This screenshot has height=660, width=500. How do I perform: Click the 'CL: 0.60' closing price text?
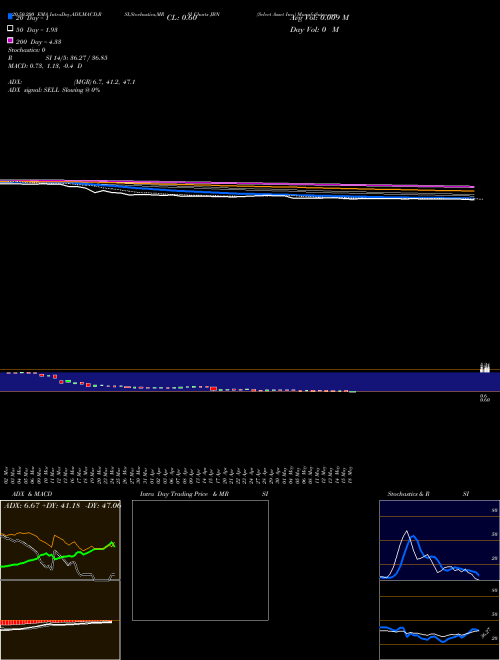click(182, 18)
